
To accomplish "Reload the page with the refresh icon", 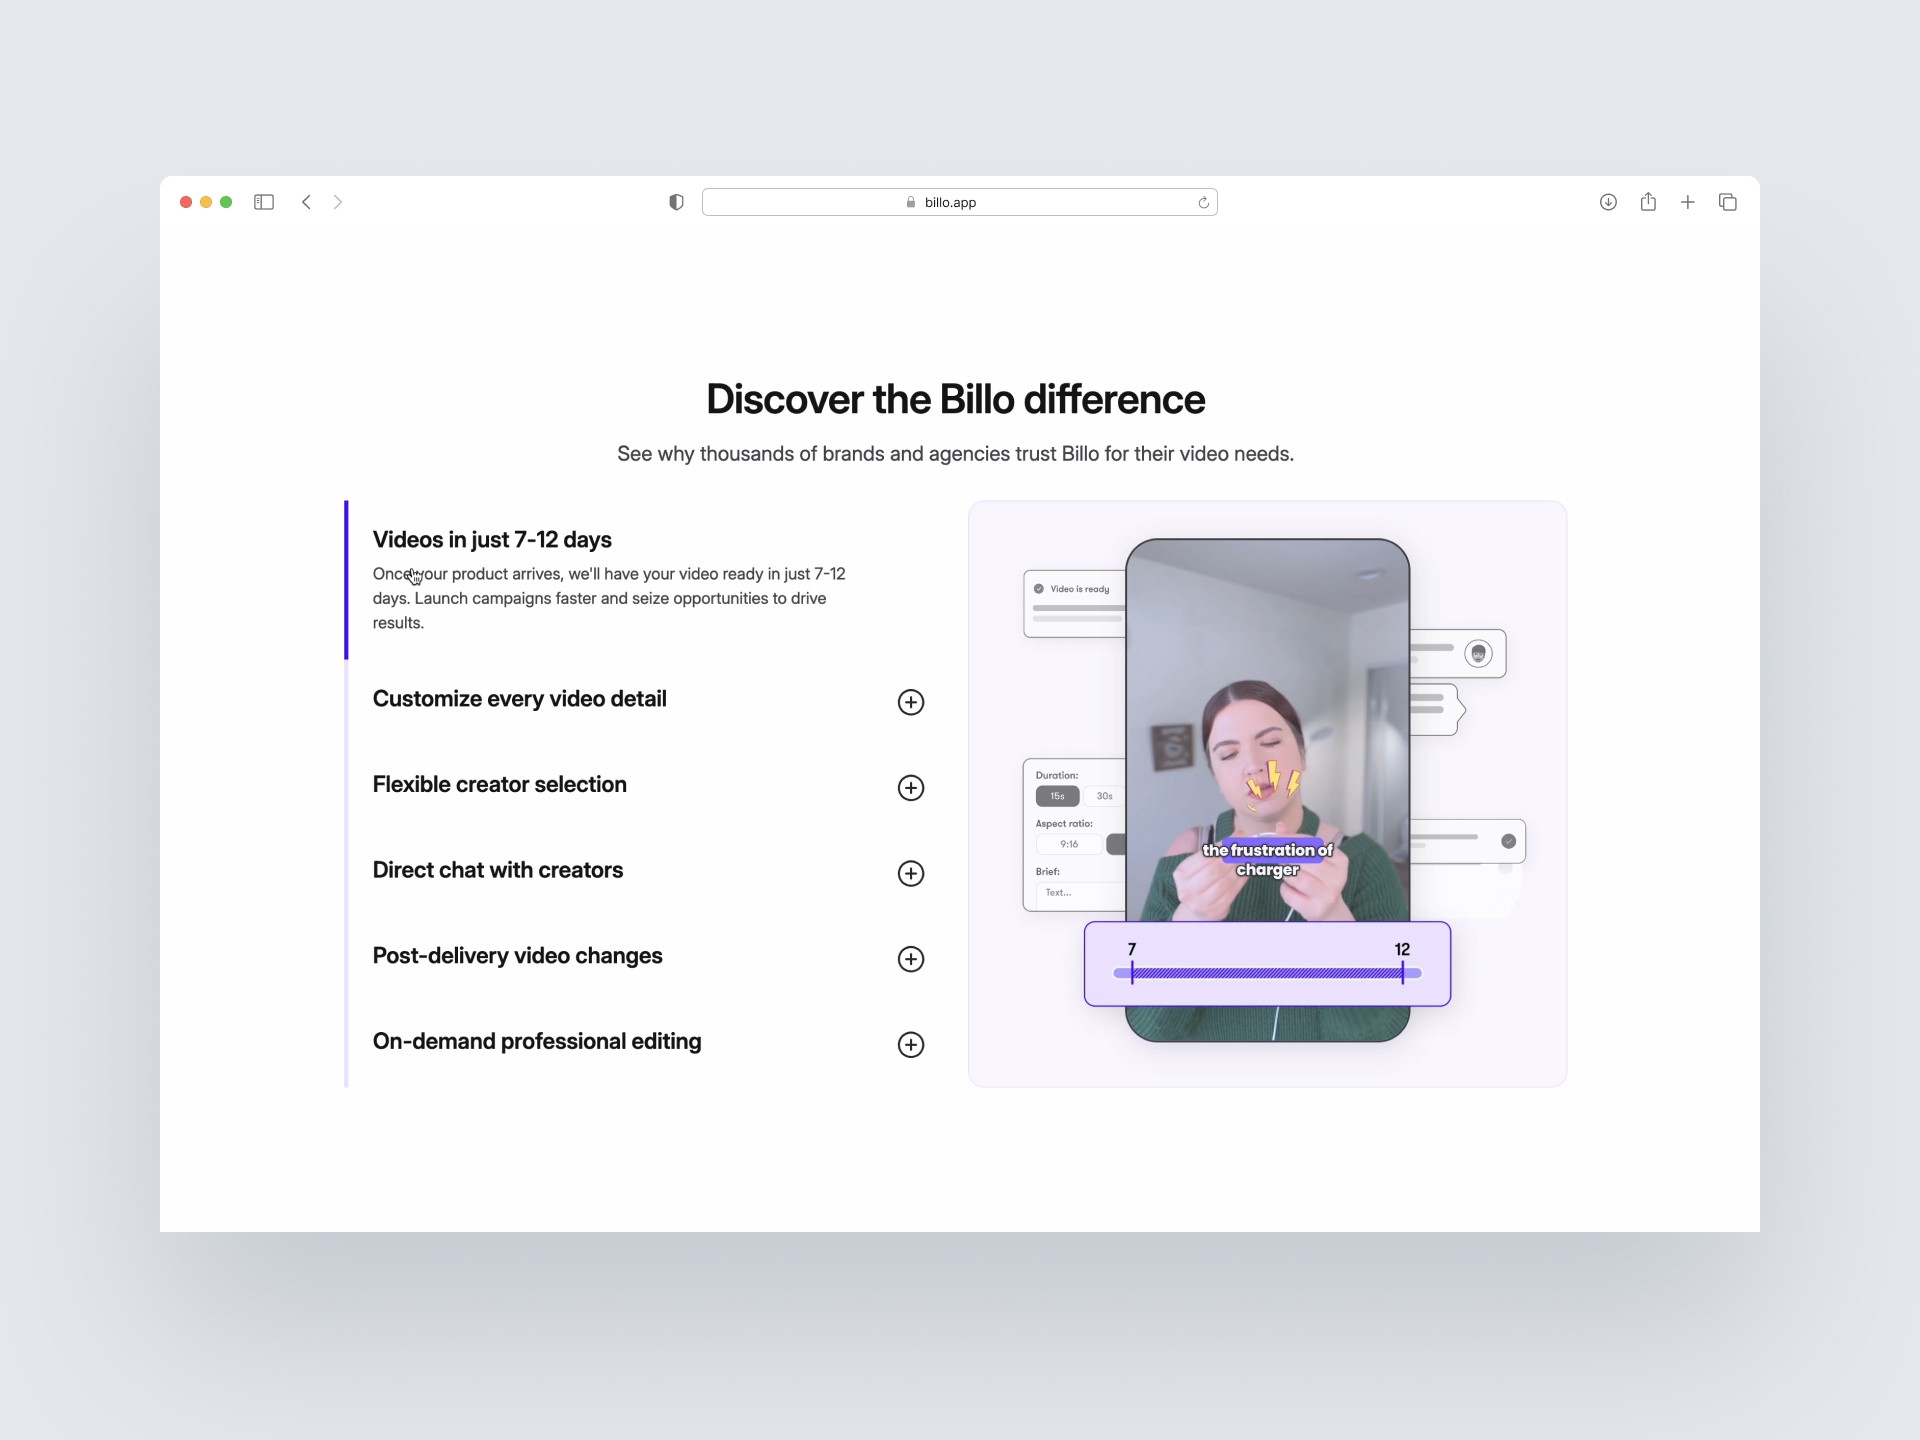I will pyautogui.click(x=1203, y=202).
